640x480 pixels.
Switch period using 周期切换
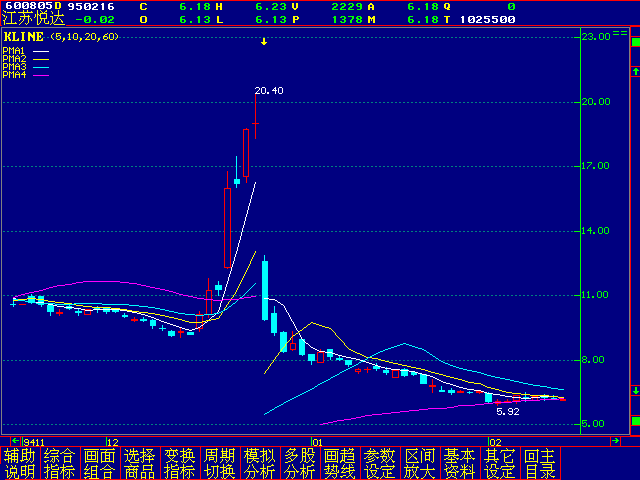pos(220,463)
